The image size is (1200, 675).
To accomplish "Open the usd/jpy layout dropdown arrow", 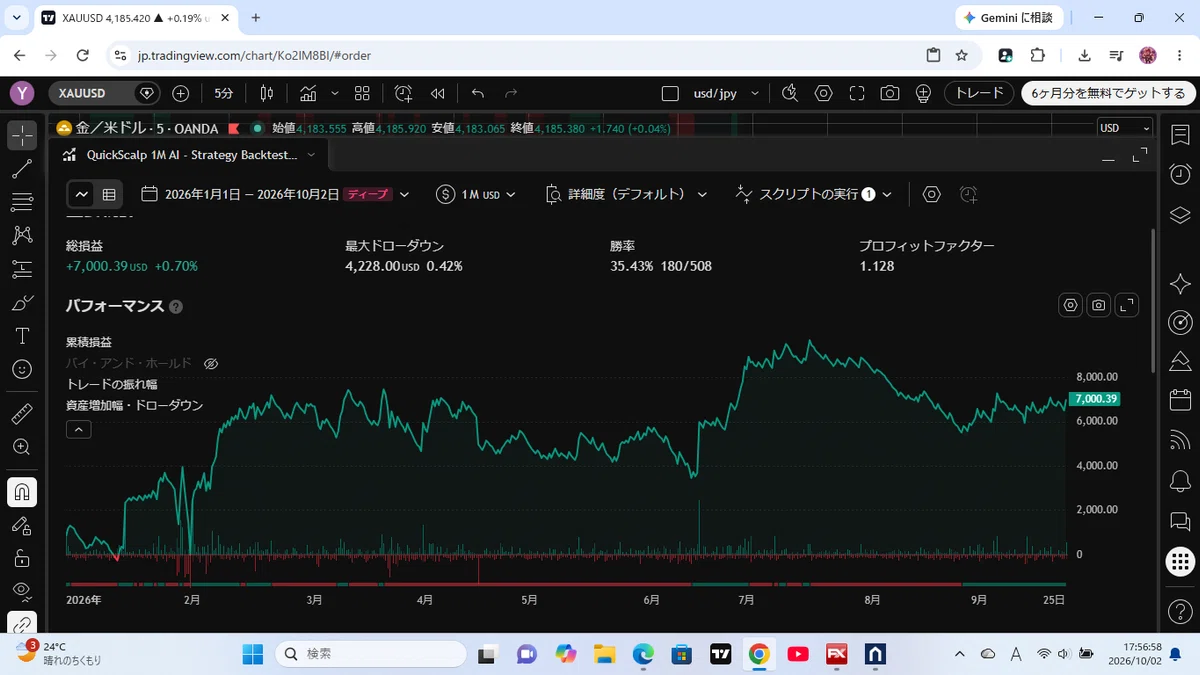I will 755,93.
